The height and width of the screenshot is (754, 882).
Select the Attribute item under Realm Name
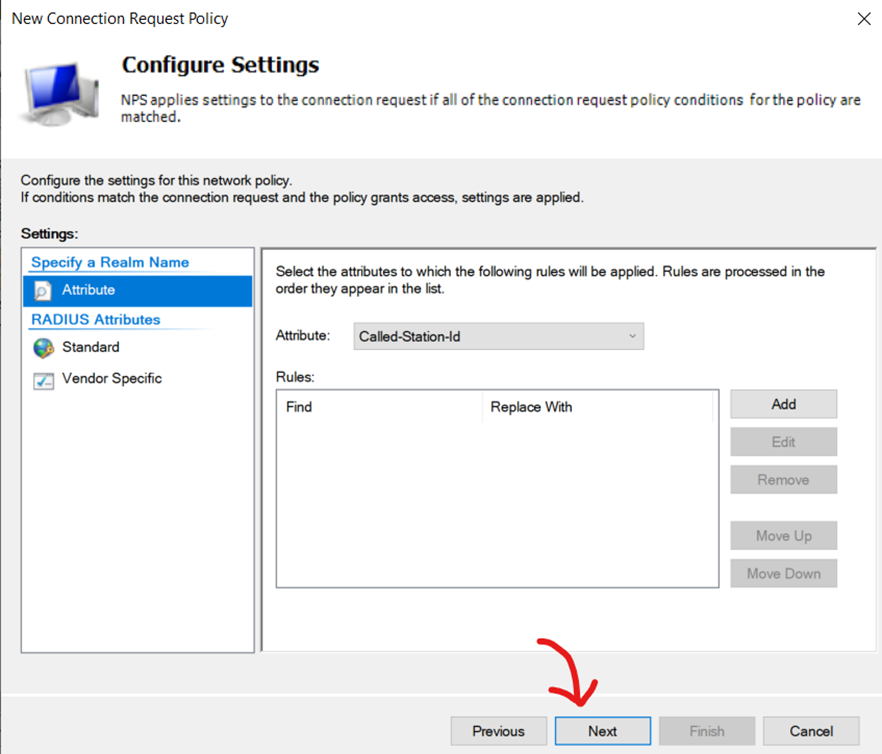138,290
